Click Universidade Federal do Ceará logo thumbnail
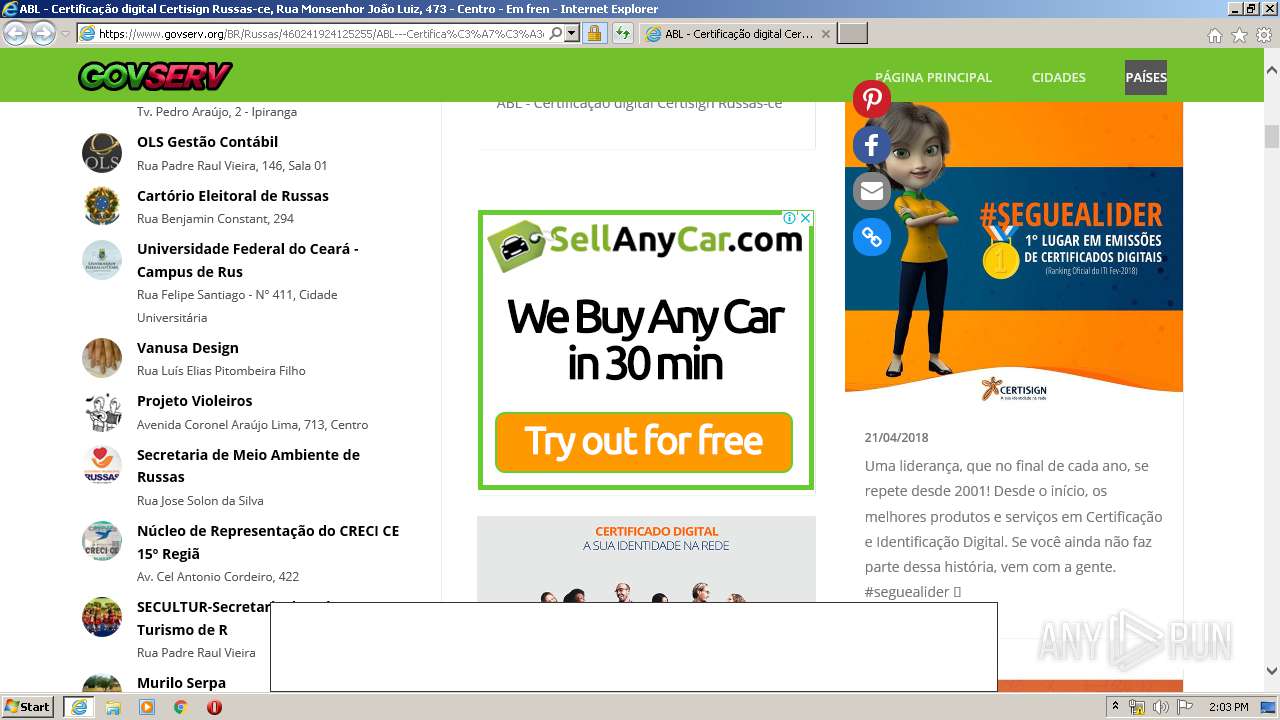Screen dimensions: 1280x720 (x=102, y=260)
